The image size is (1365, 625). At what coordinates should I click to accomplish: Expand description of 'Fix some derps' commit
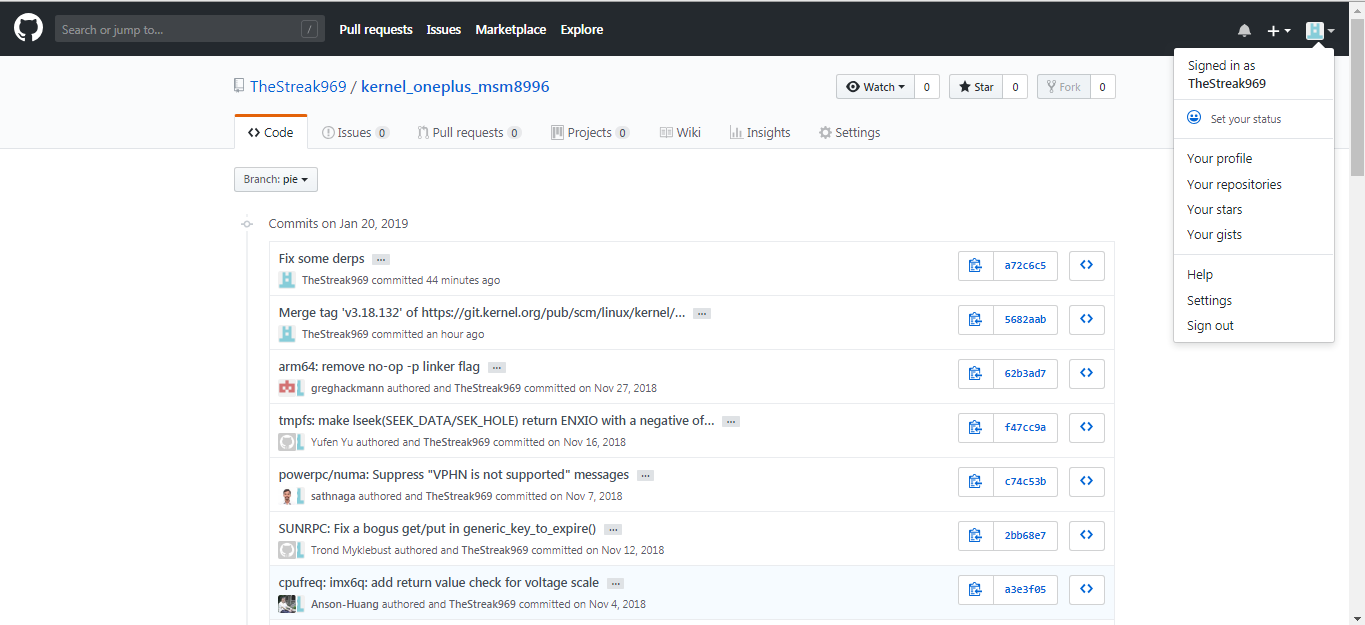click(381, 259)
